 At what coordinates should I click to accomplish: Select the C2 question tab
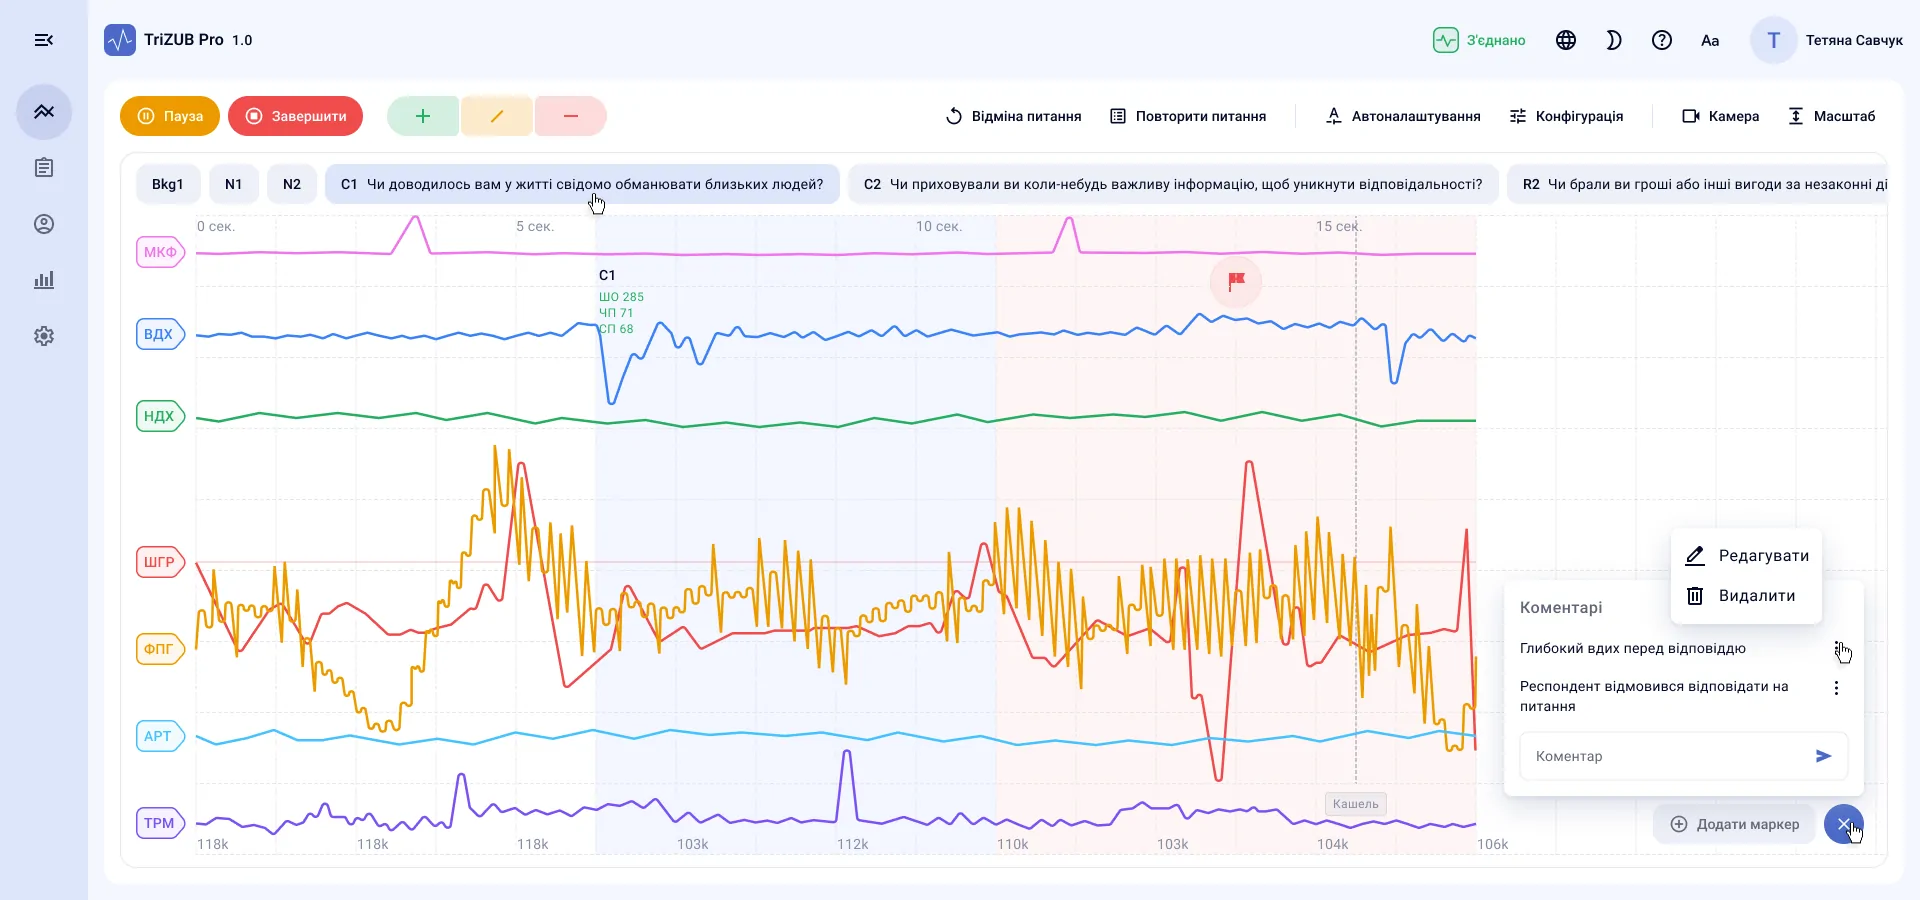click(x=1173, y=184)
